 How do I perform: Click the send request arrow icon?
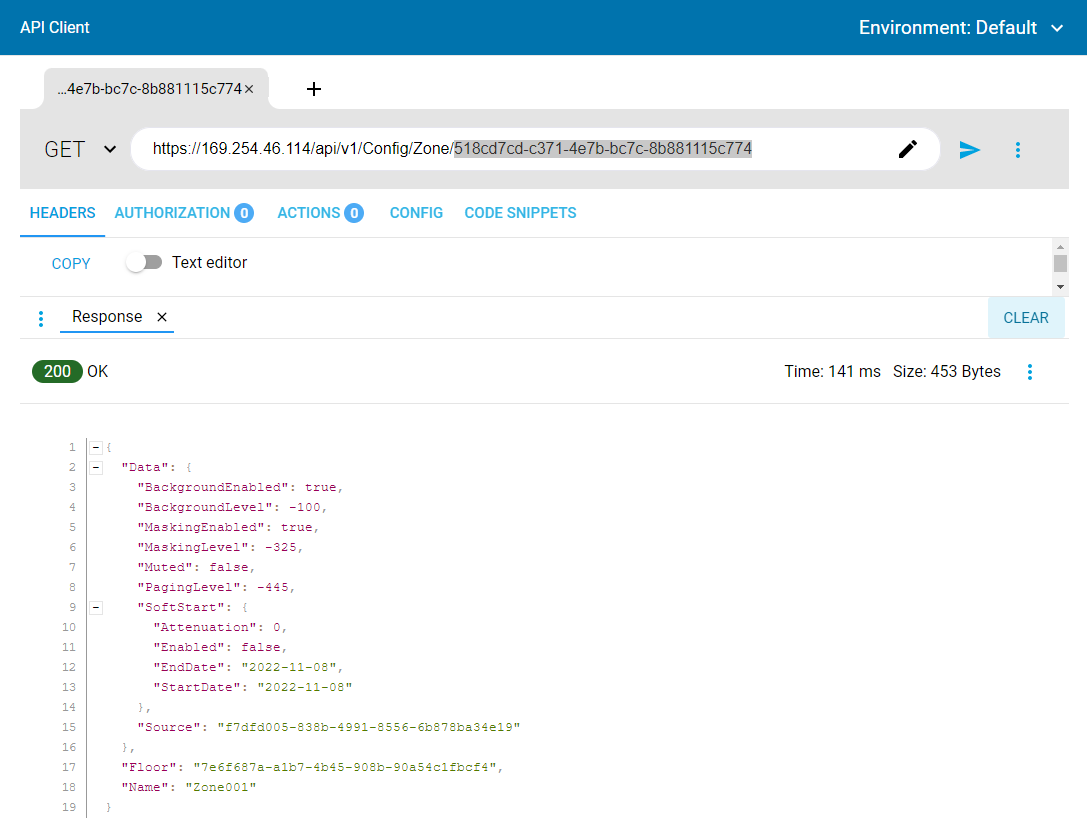tap(969, 150)
